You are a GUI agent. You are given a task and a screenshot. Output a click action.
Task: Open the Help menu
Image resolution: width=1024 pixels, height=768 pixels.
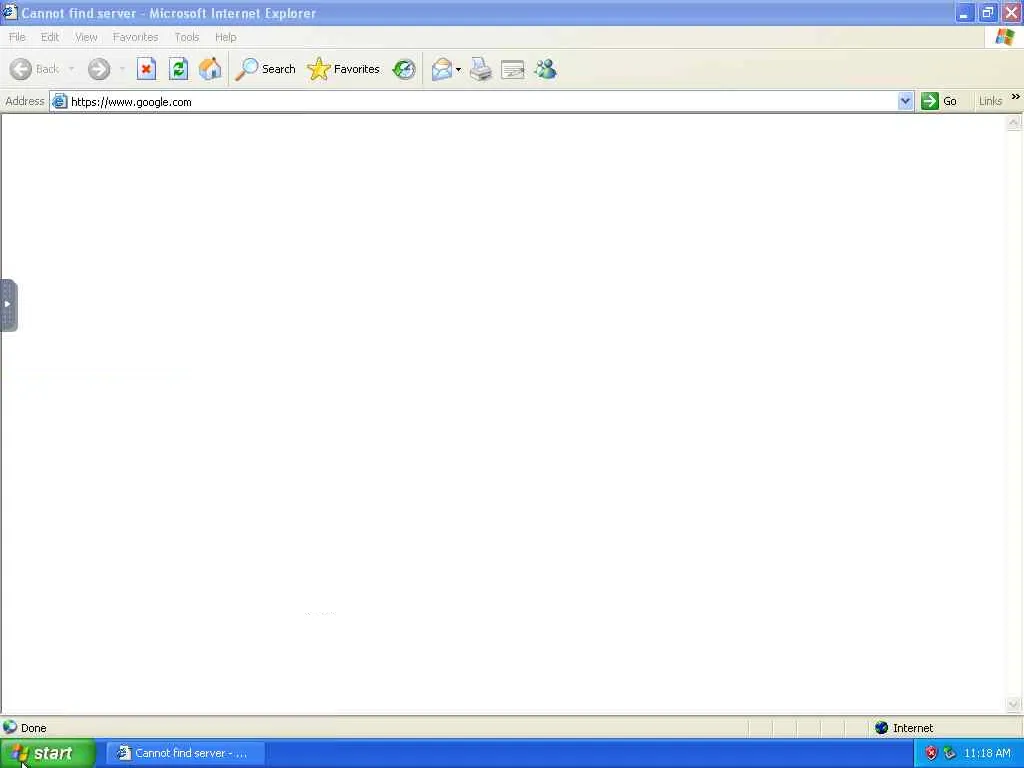(x=225, y=37)
